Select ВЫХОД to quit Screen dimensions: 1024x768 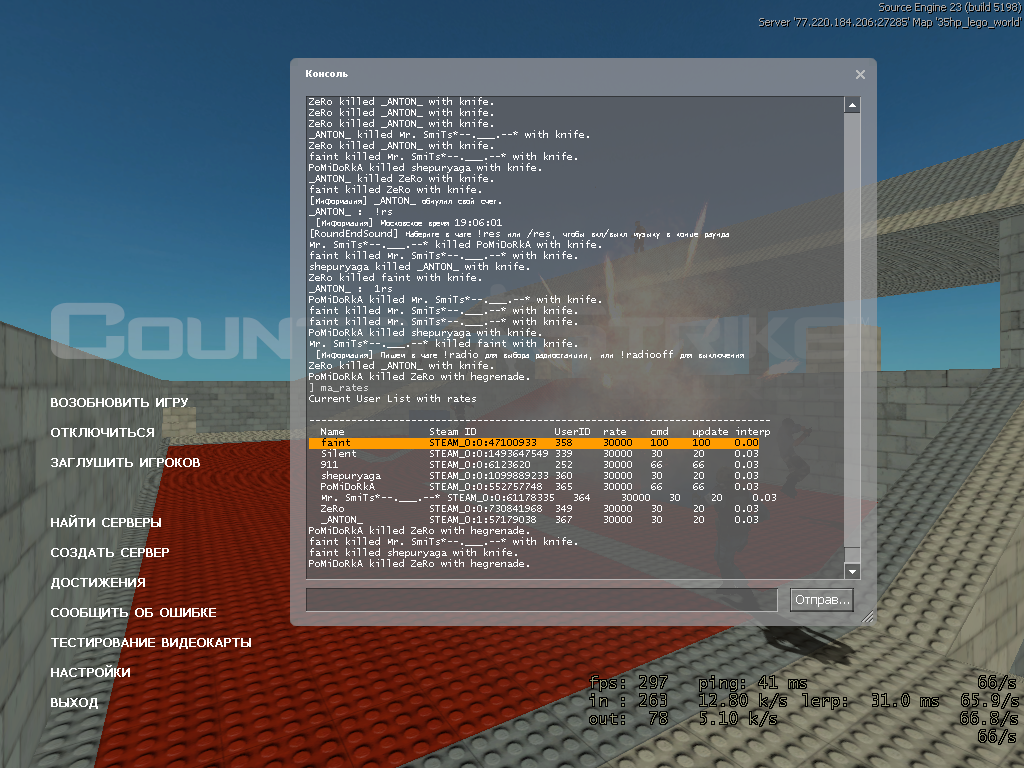coord(74,703)
